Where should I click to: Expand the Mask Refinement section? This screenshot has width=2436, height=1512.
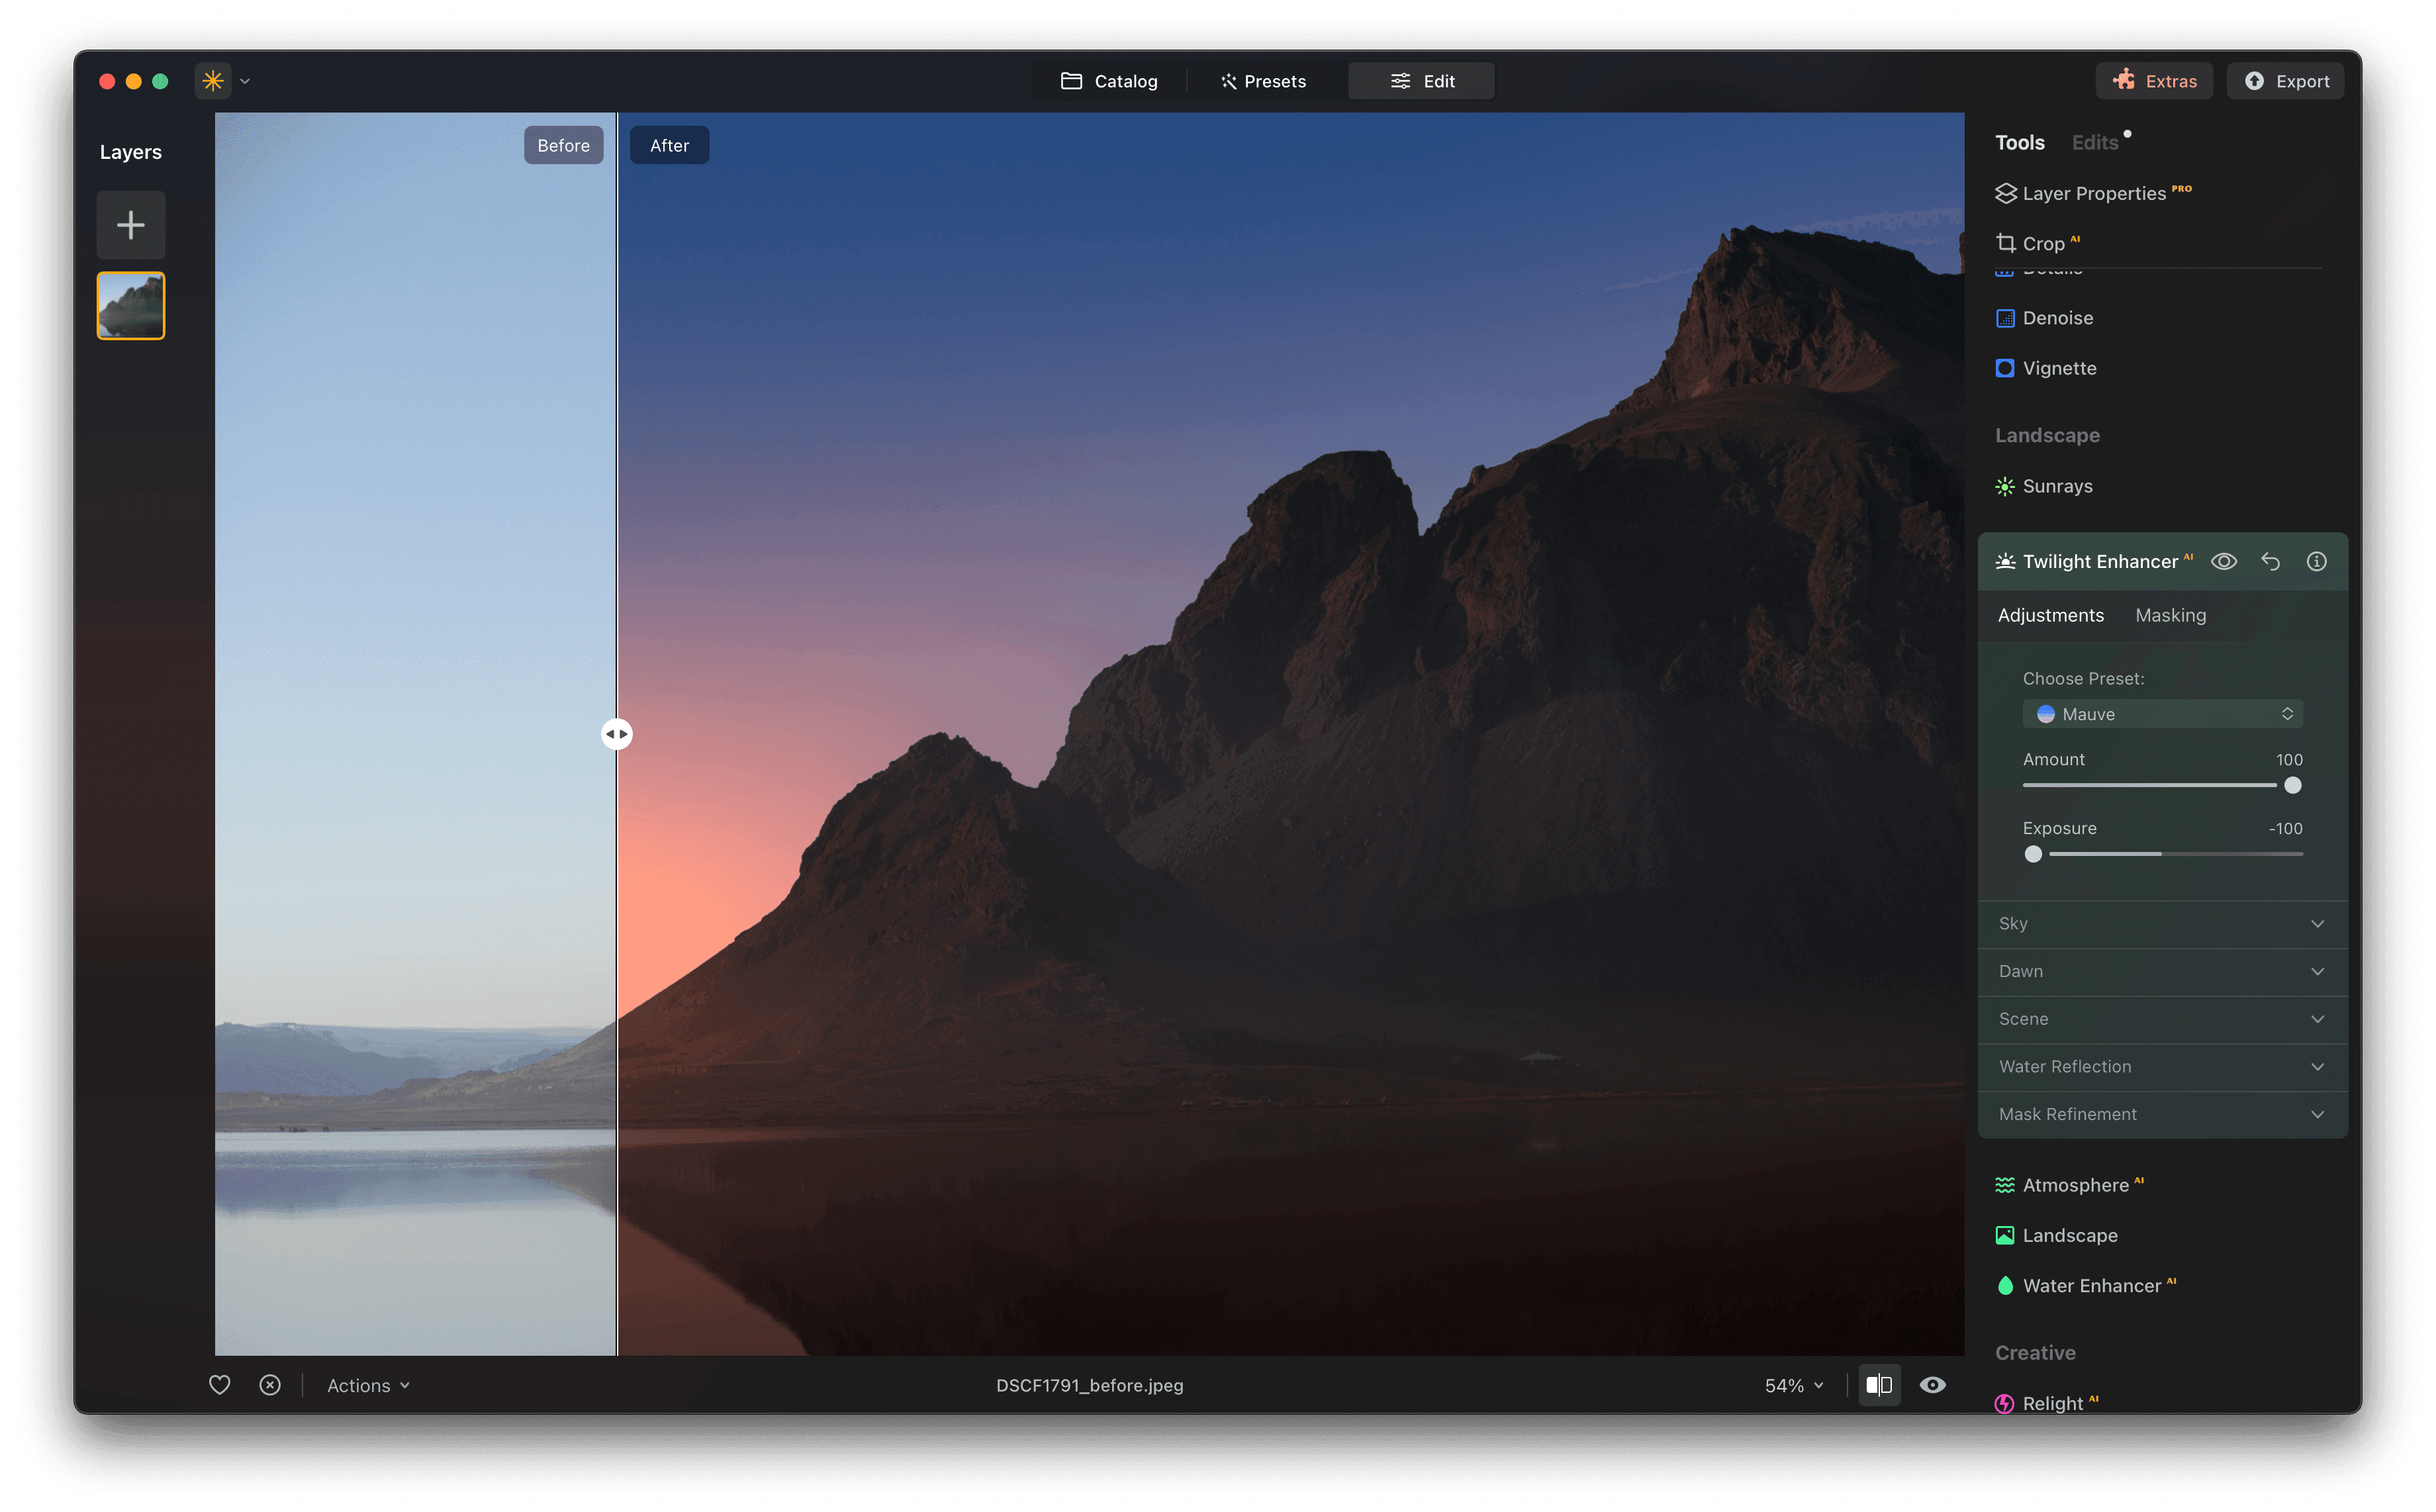click(2162, 1114)
